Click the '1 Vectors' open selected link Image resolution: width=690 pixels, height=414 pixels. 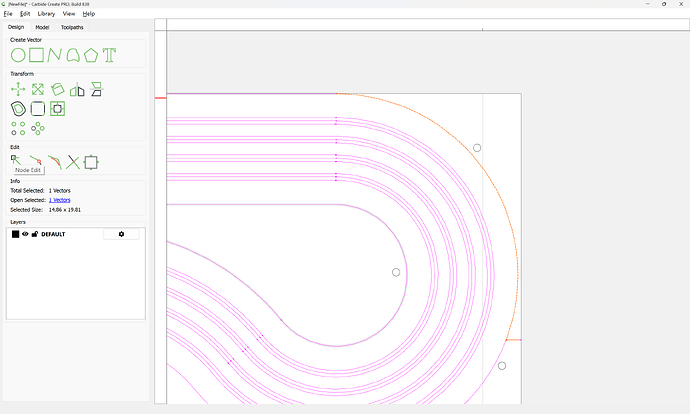(60, 200)
